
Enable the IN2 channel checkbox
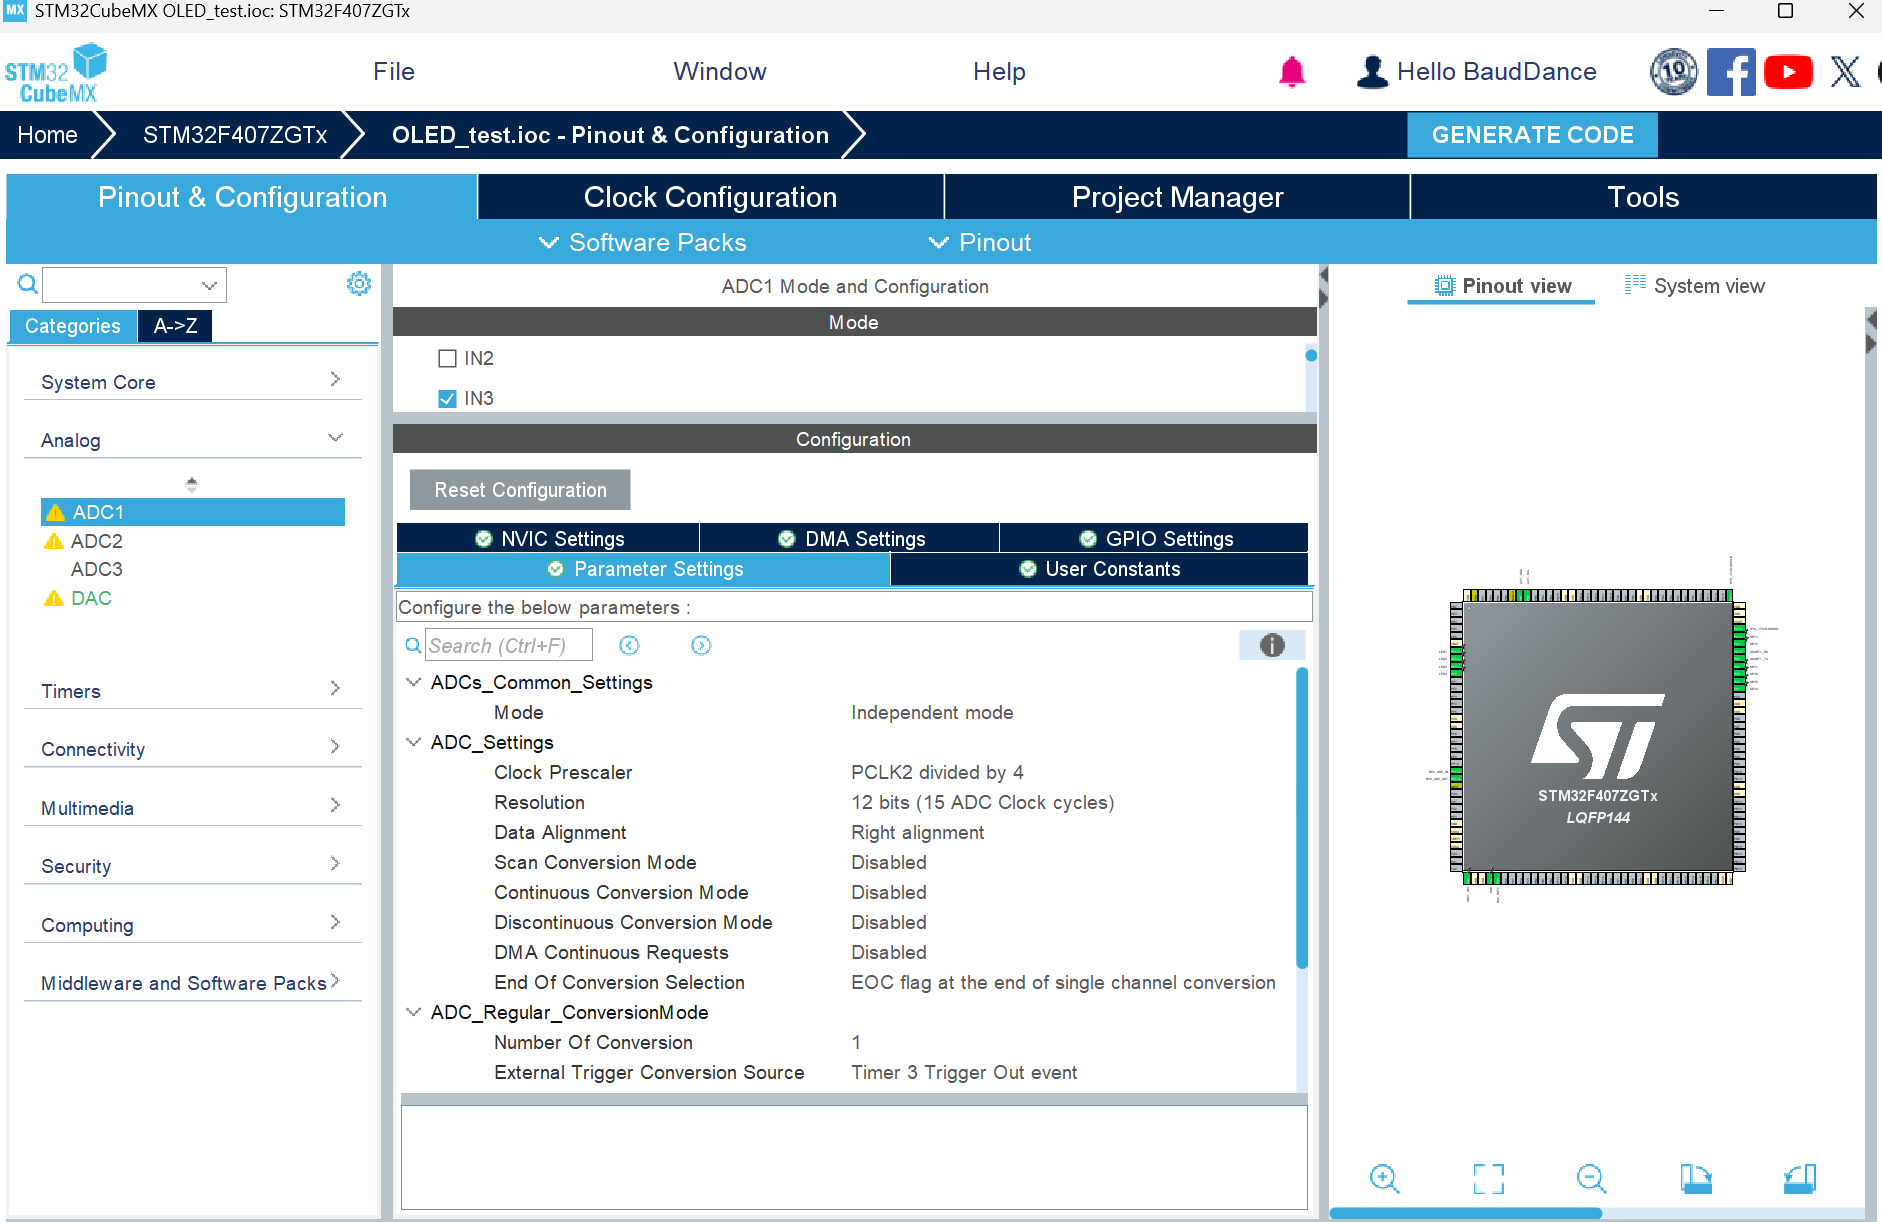coord(447,358)
